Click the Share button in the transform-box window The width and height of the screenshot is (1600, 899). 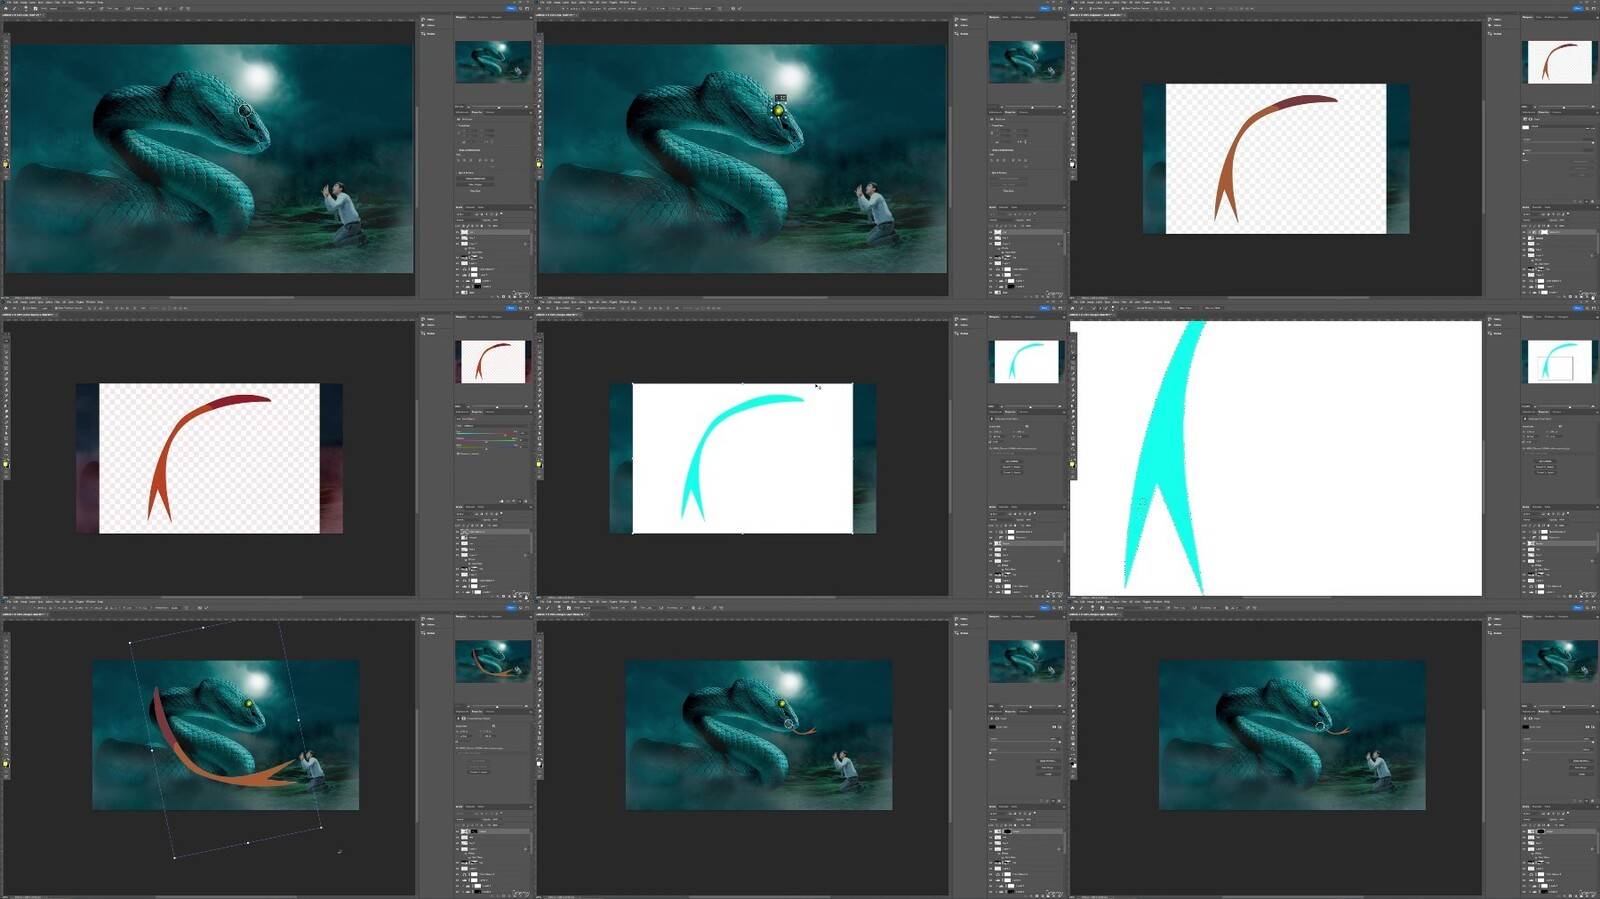[x=510, y=607]
